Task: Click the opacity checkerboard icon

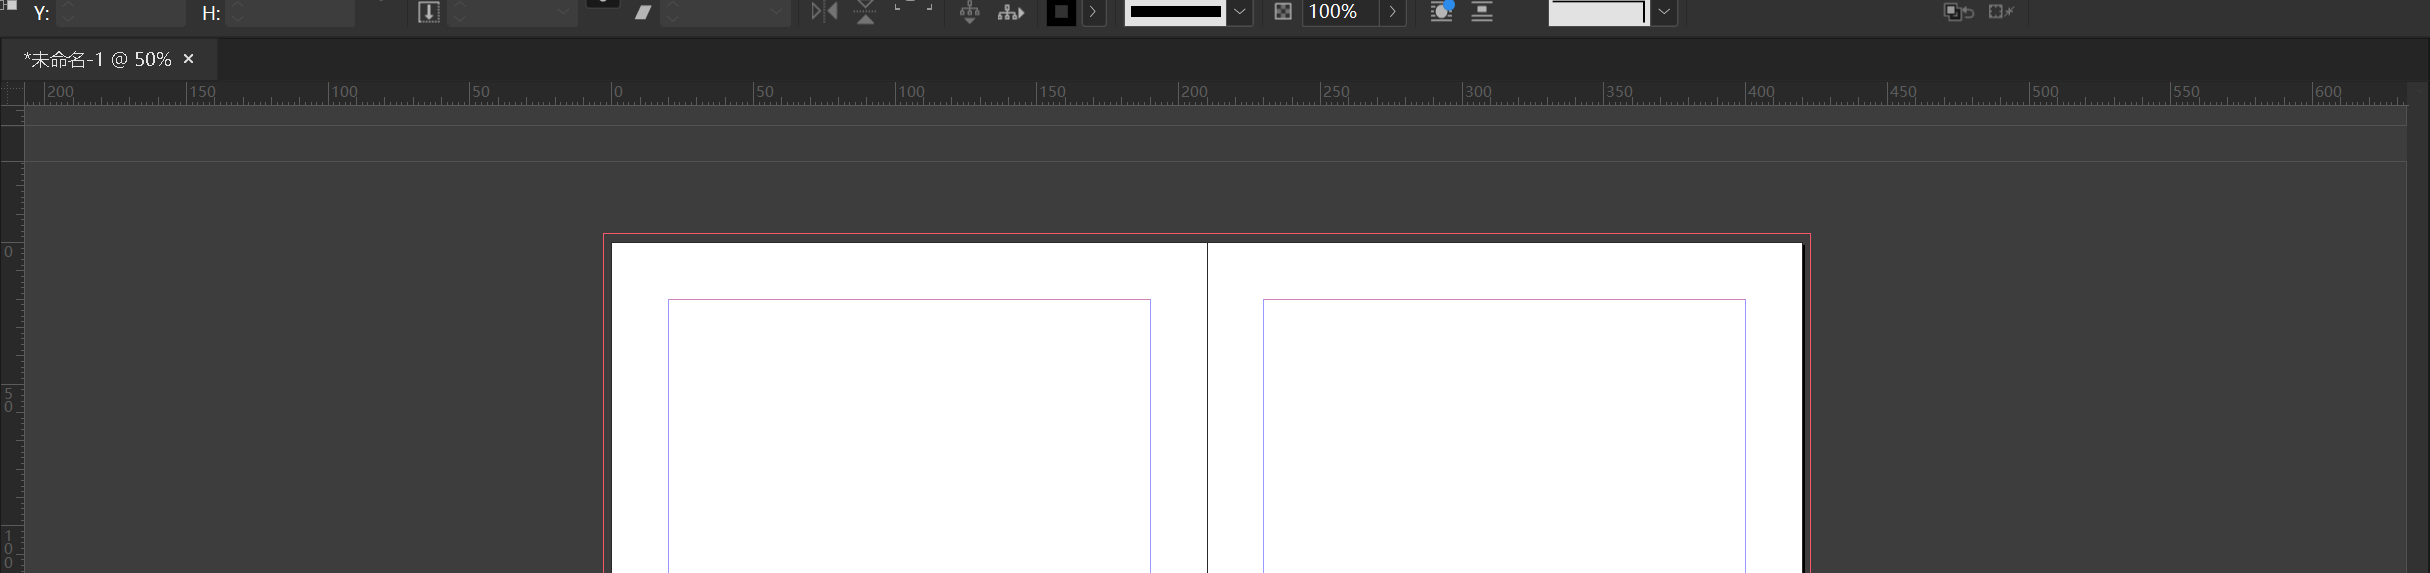Action: [x=1283, y=12]
